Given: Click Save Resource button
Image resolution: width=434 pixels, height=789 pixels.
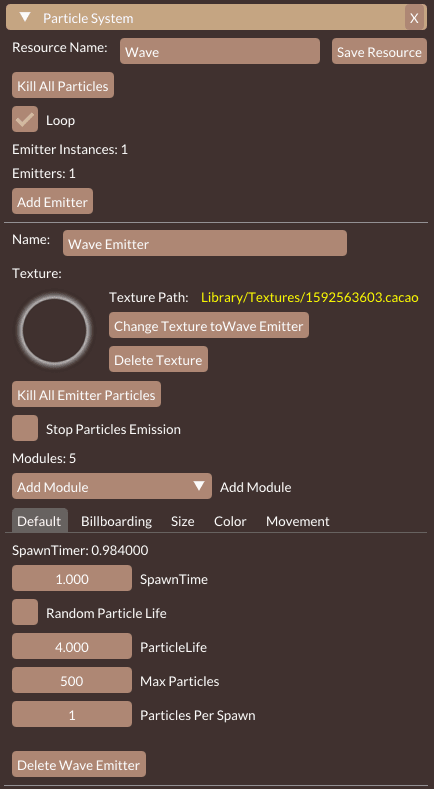Looking at the screenshot, I should click(x=379, y=51).
